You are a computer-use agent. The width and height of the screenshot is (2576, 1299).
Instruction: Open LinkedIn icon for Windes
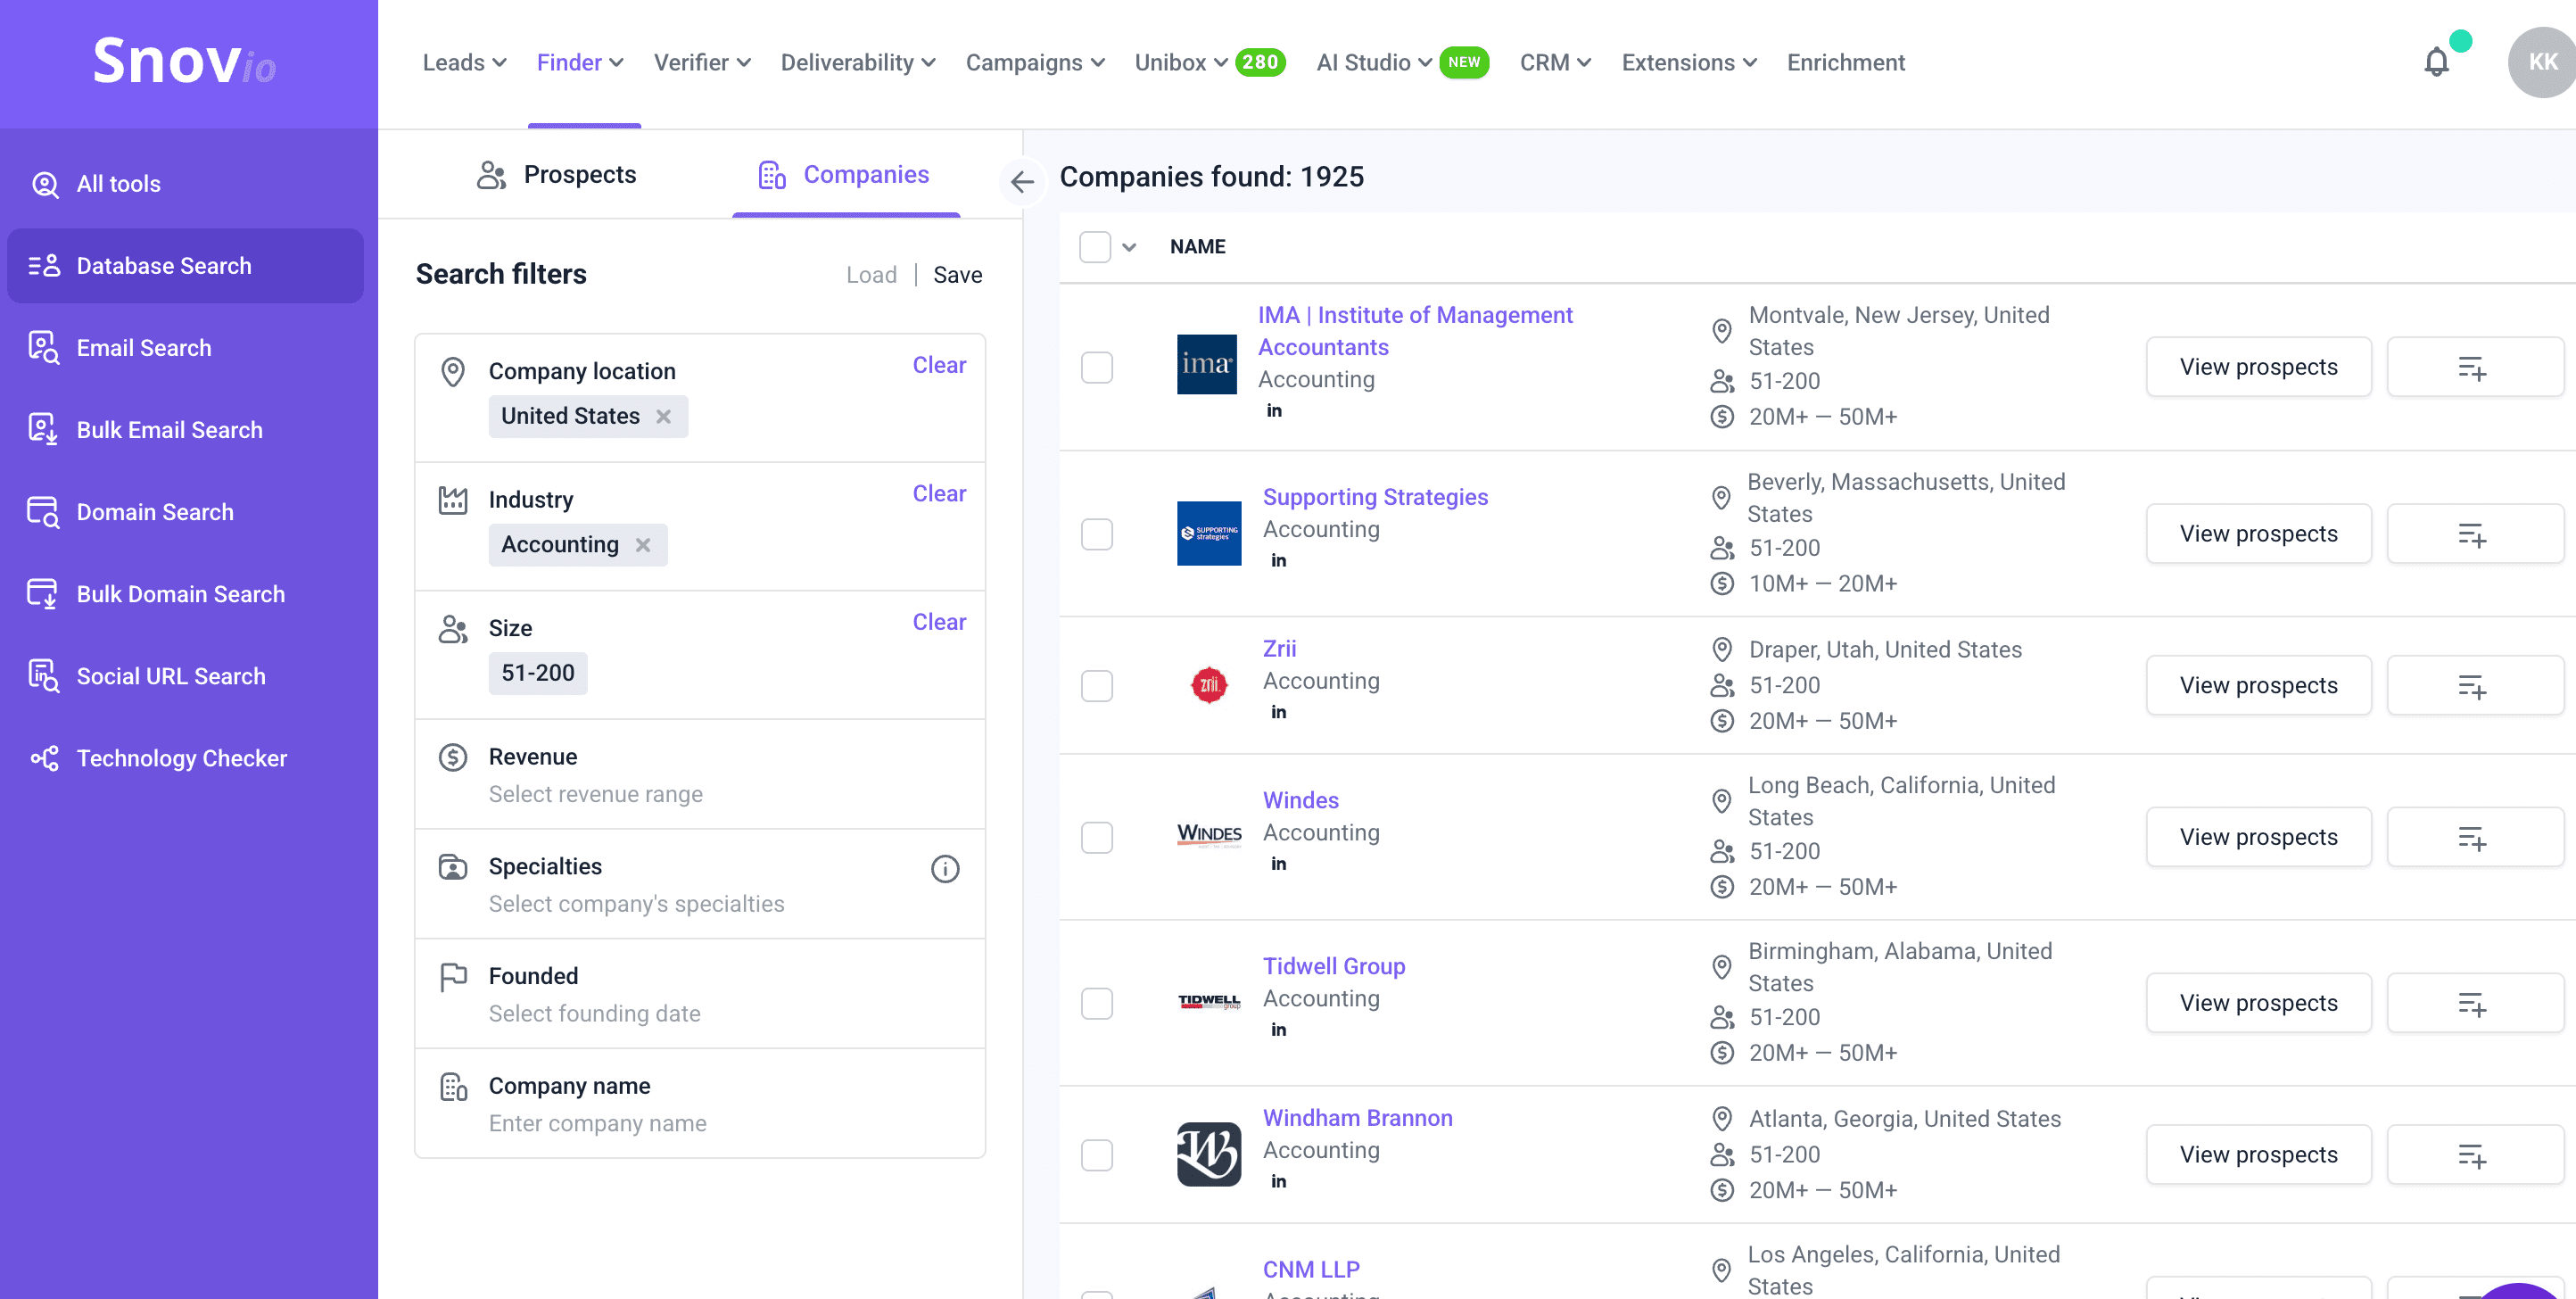[1278, 864]
